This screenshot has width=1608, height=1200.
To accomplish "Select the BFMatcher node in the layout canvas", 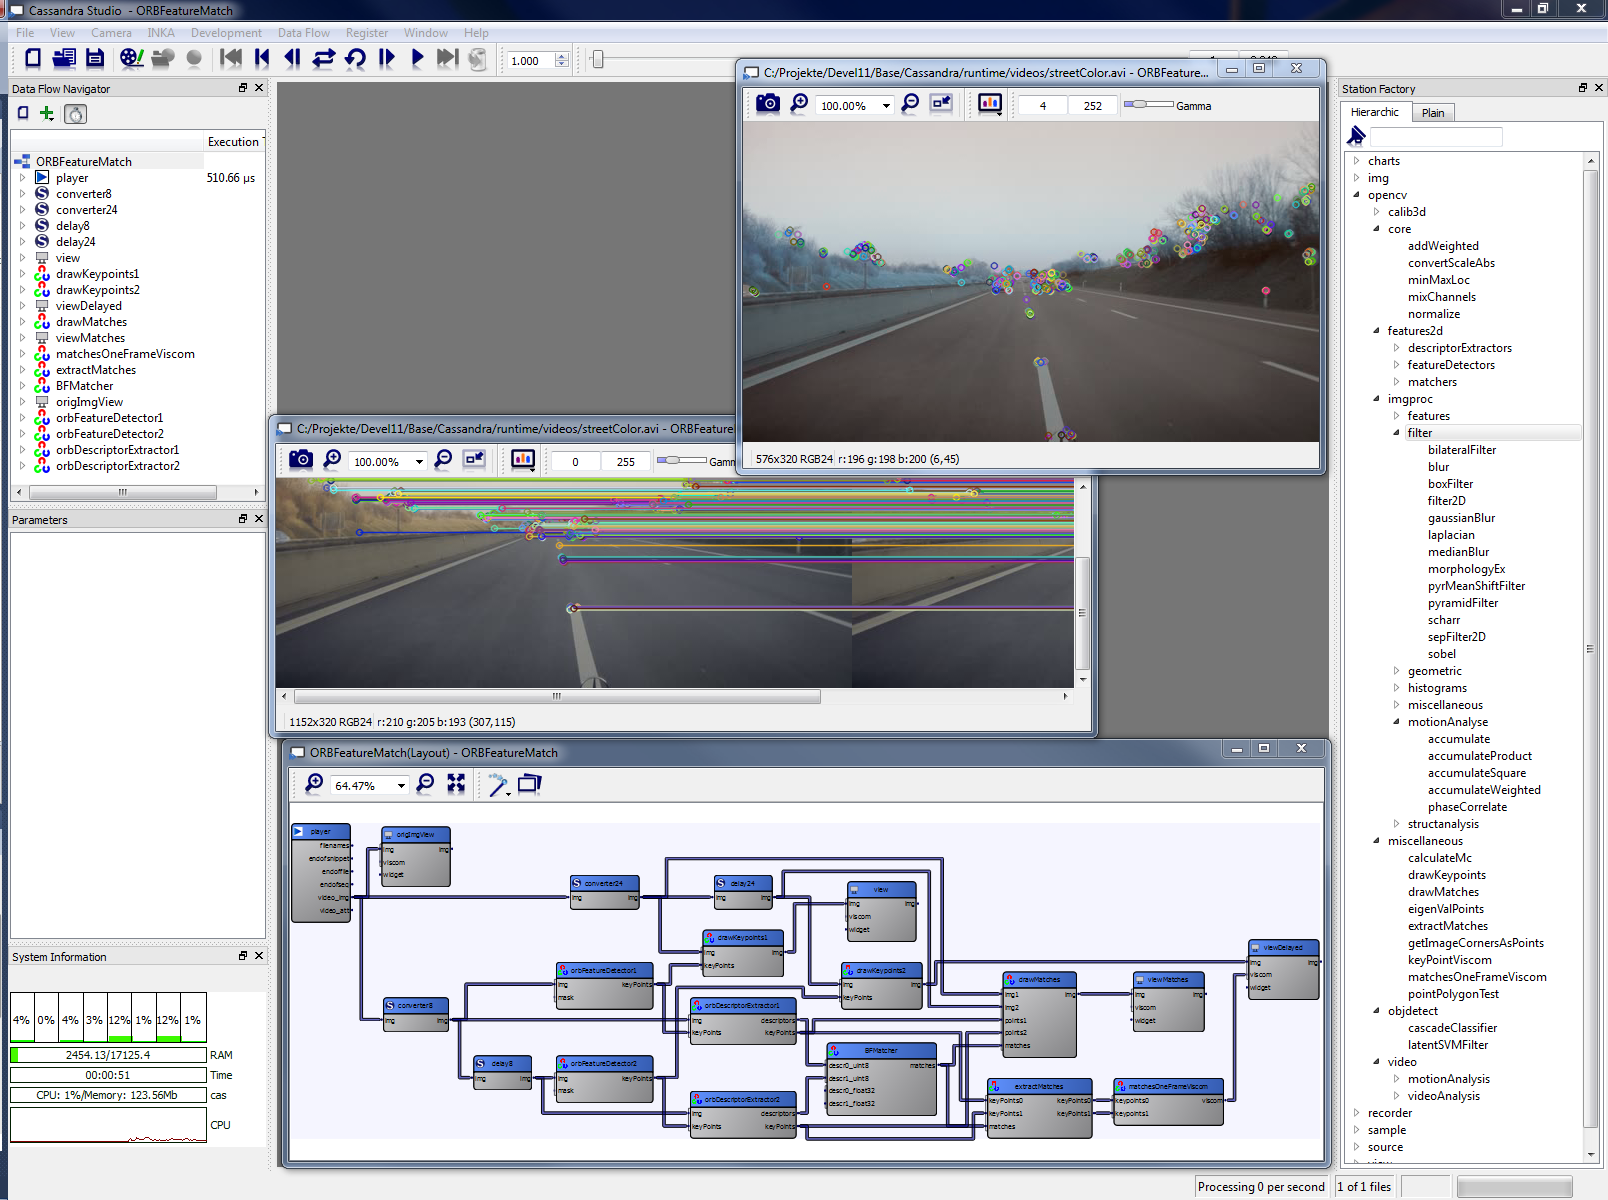I will coord(880,1050).
